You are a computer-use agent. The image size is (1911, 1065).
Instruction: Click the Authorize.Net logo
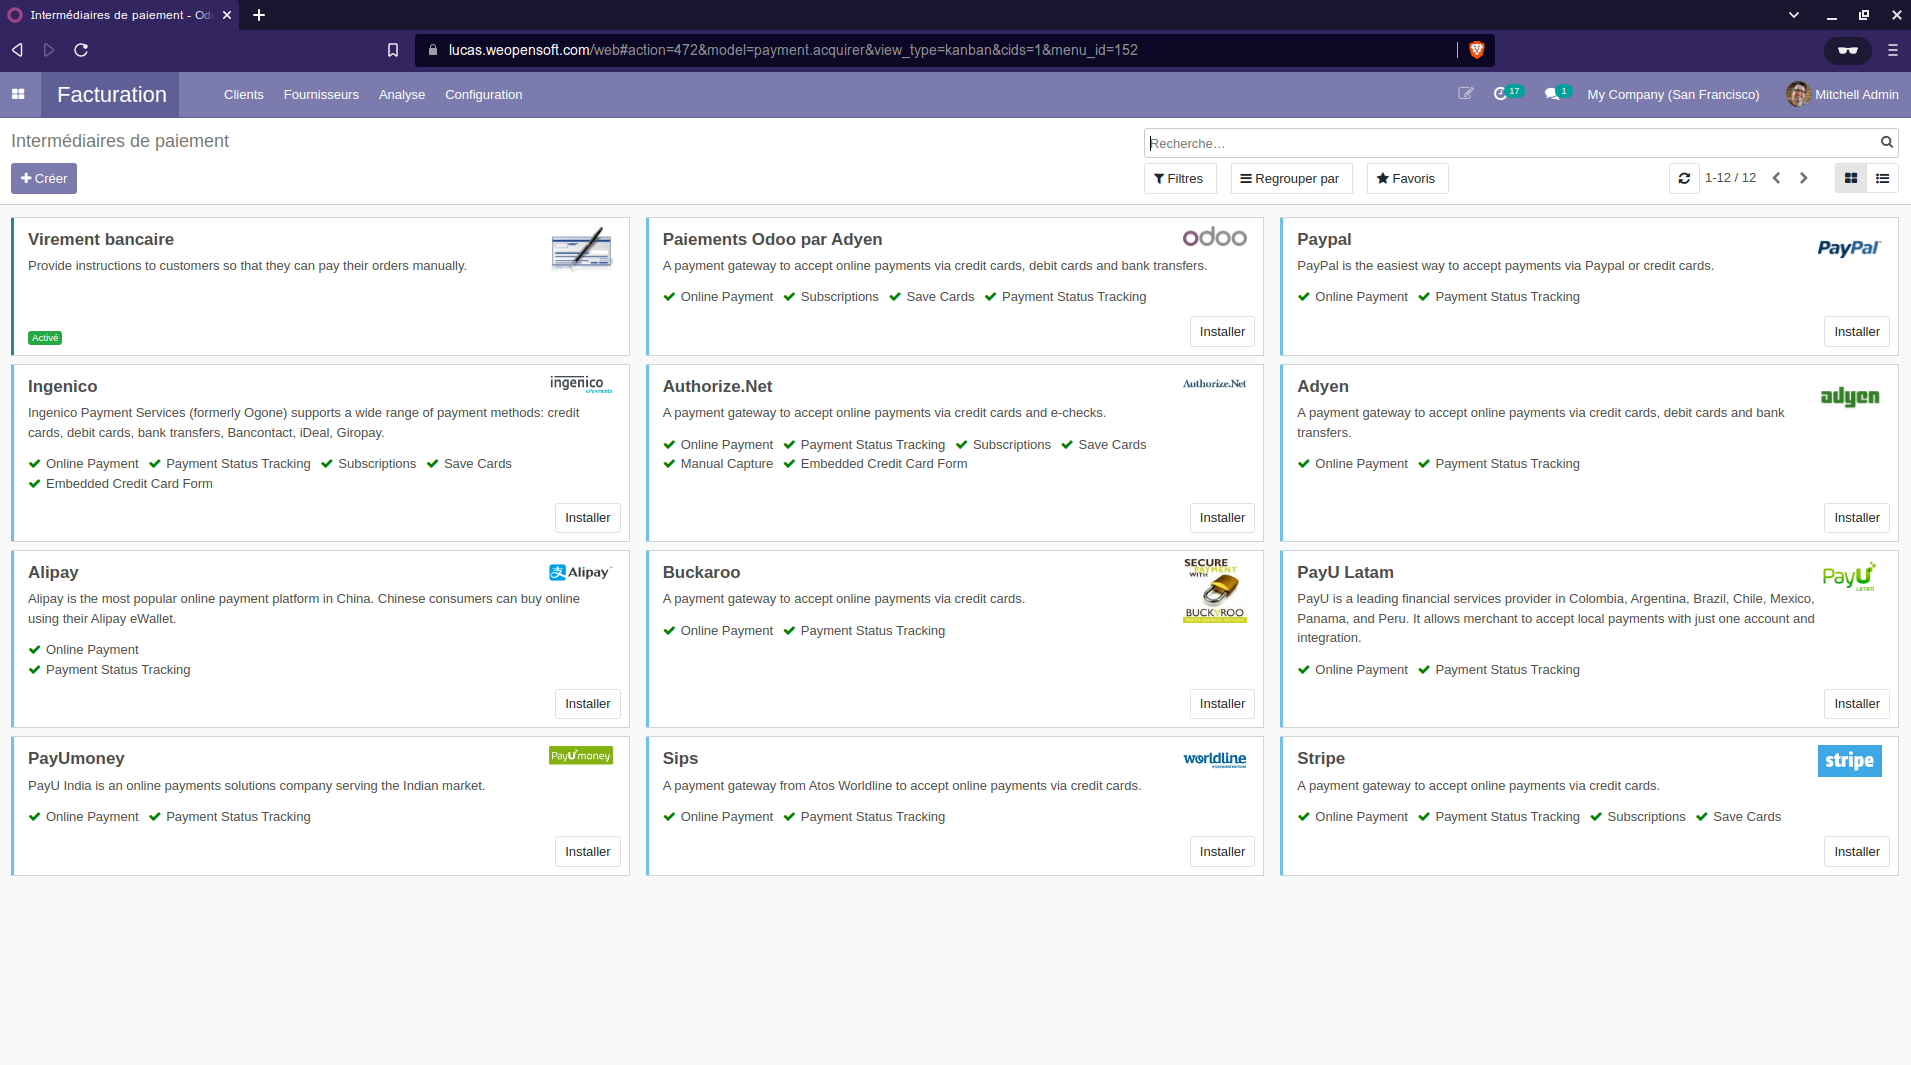(x=1214, y=383)
